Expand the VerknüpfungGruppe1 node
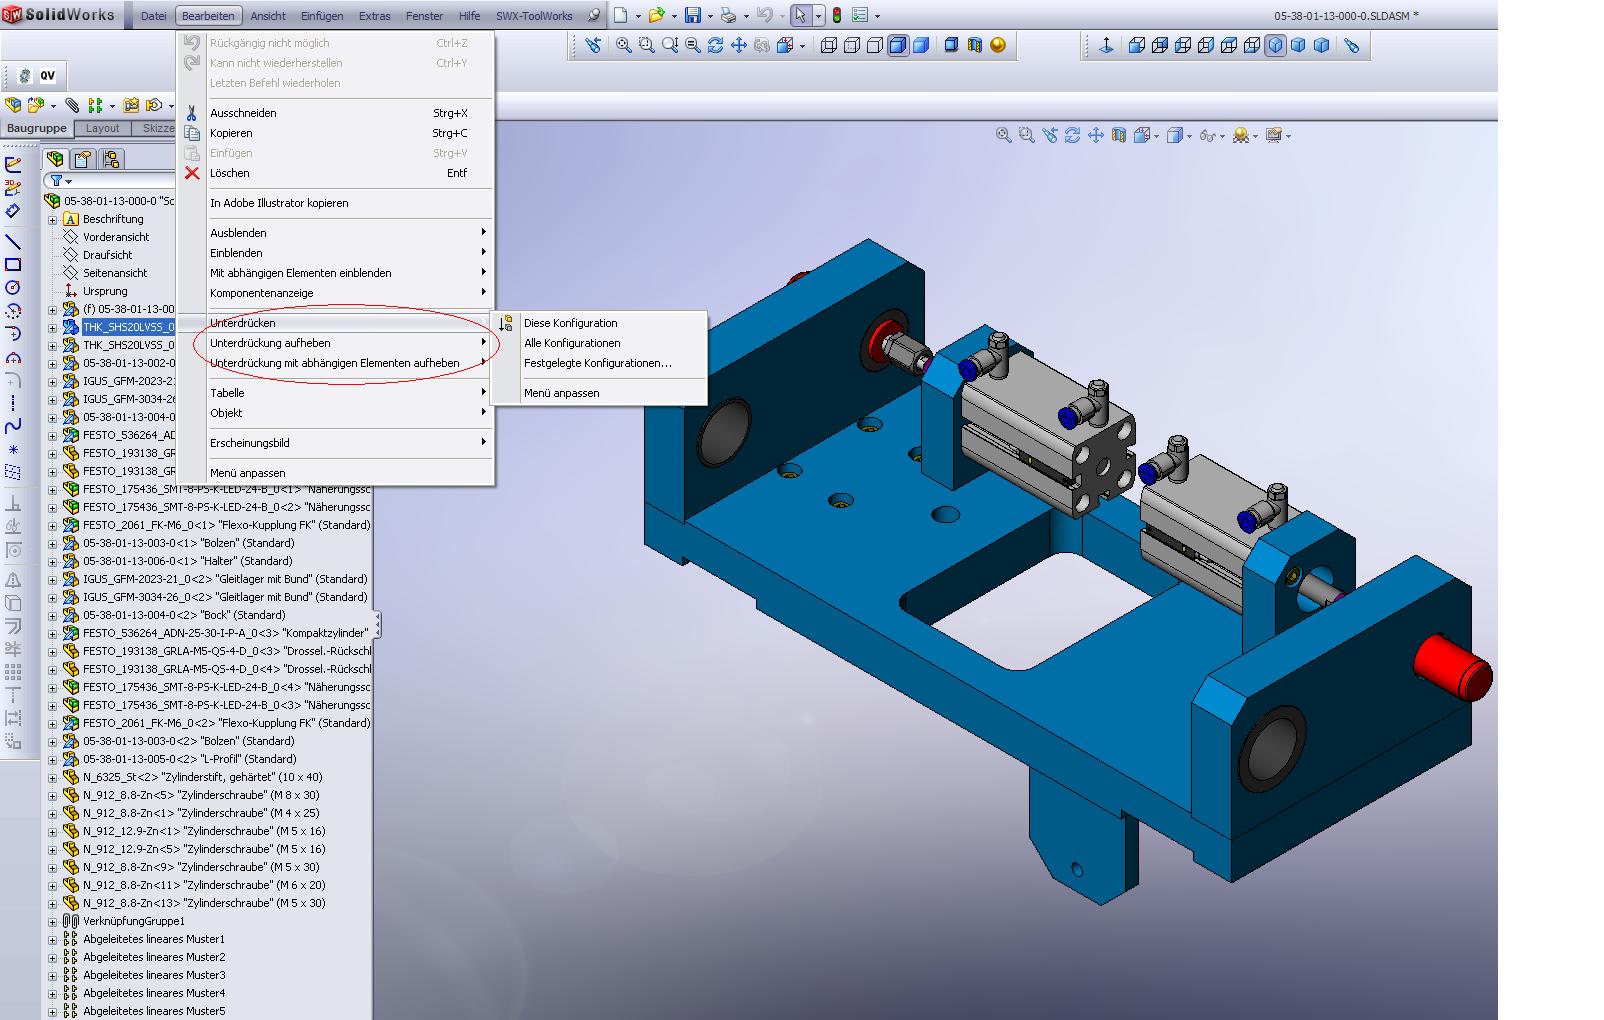The image size is (1604, 1020). click(52, 921)
